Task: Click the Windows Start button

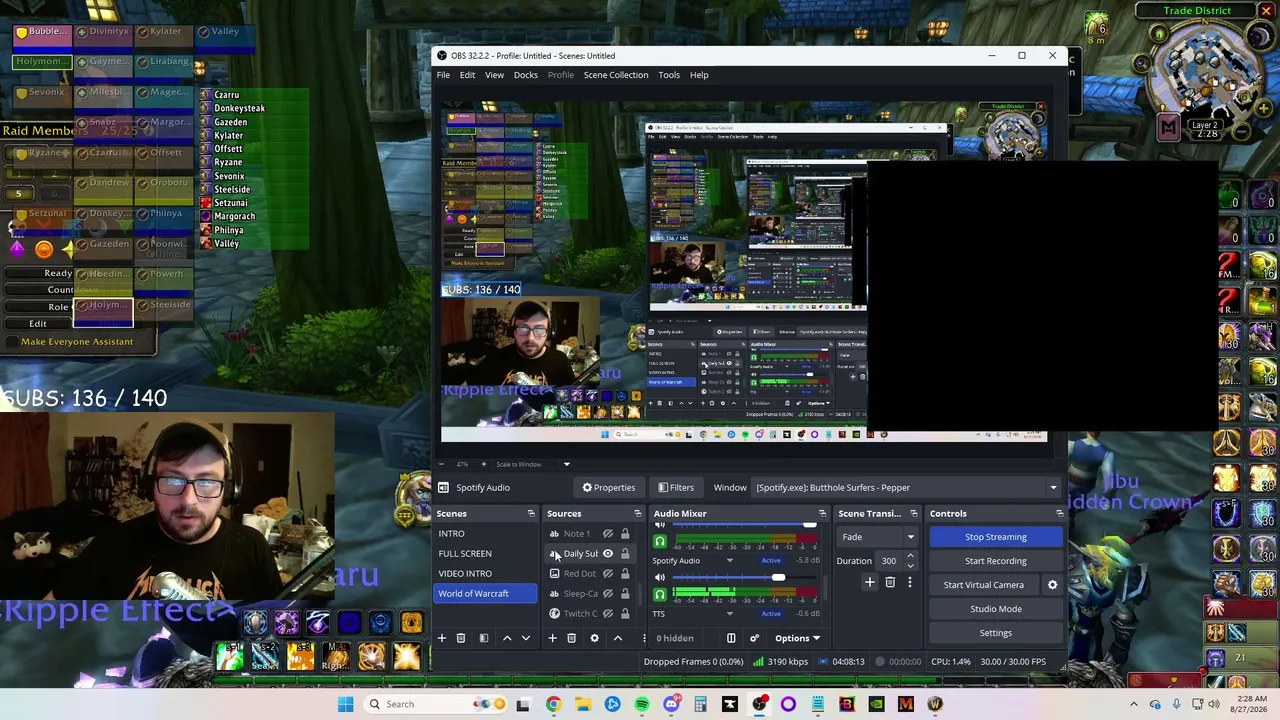Action: (345, 704)
